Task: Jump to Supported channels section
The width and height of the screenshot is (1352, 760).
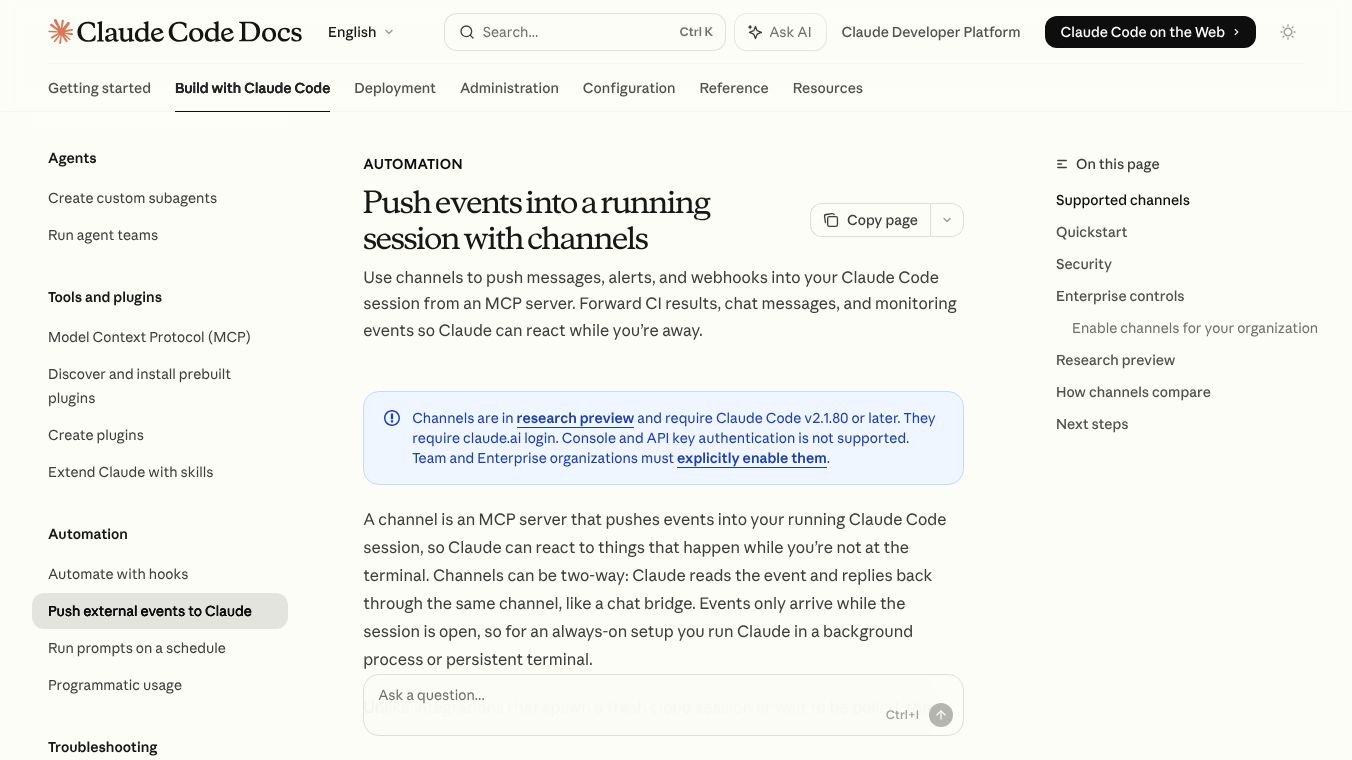Action: [x=1123, y=200]
